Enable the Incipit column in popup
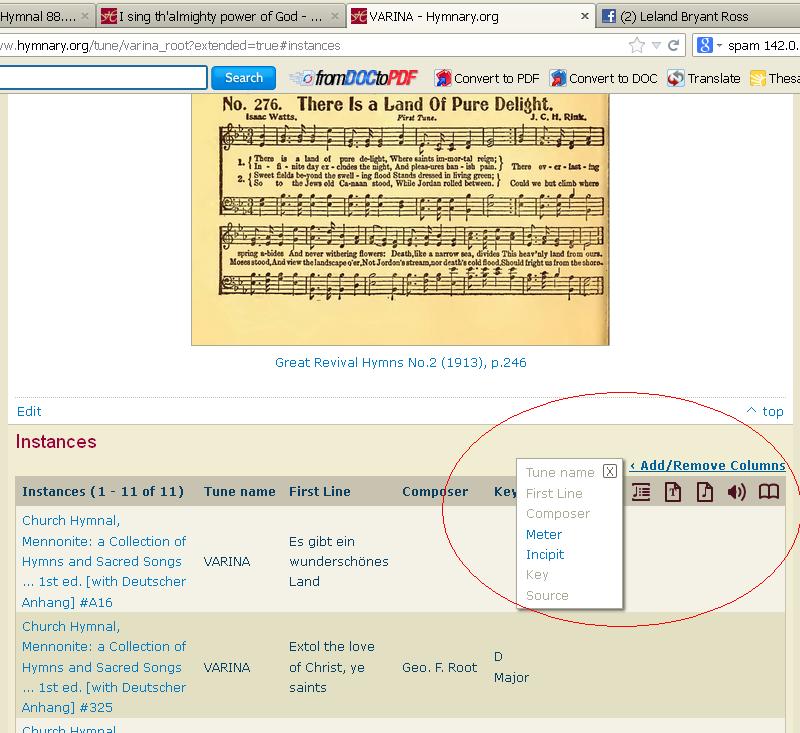 click(x=545, y=554)
